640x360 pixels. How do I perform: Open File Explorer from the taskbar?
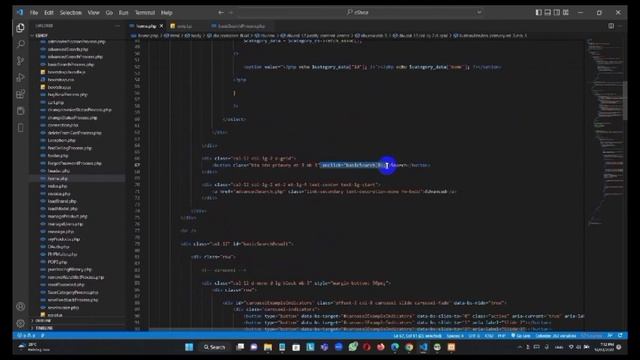click(x=268, y=347)
